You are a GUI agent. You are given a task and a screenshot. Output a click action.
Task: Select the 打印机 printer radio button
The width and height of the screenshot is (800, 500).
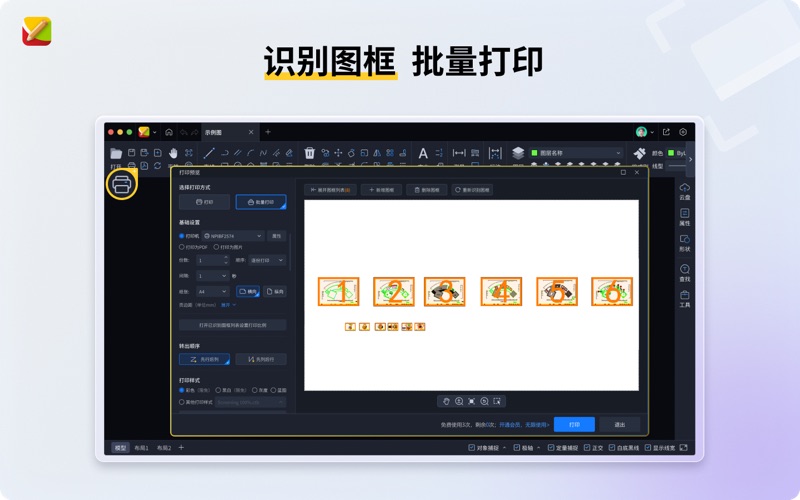(x=182, y=236)
